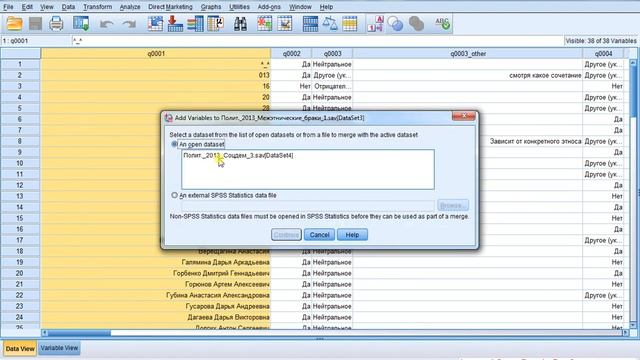Click the Variables info icon
This screenshot has width=640, height=360.
pos(196,24)
